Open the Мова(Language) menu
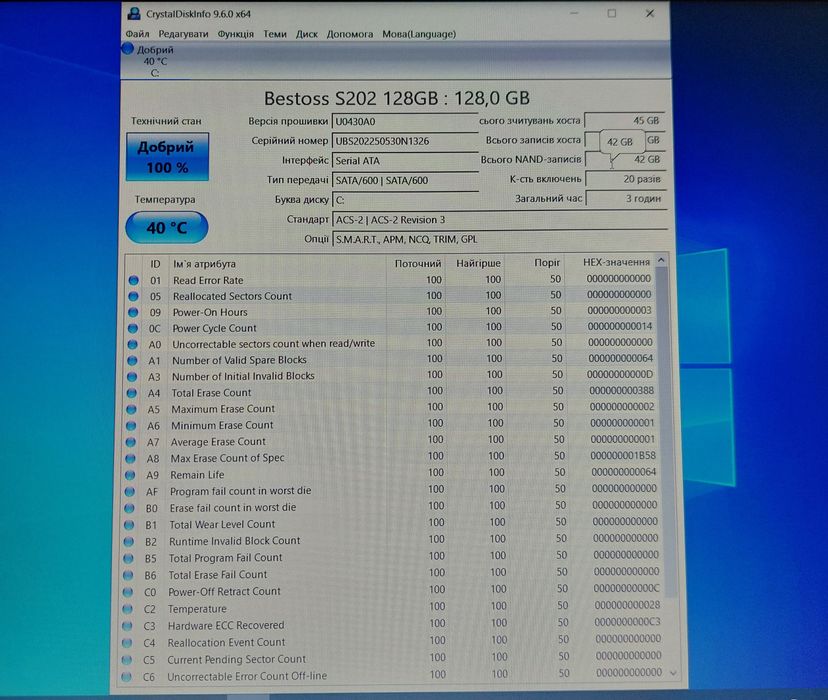The height and width of the screenshot is (700, 828). pyautogui.click(x=419, y=34)
